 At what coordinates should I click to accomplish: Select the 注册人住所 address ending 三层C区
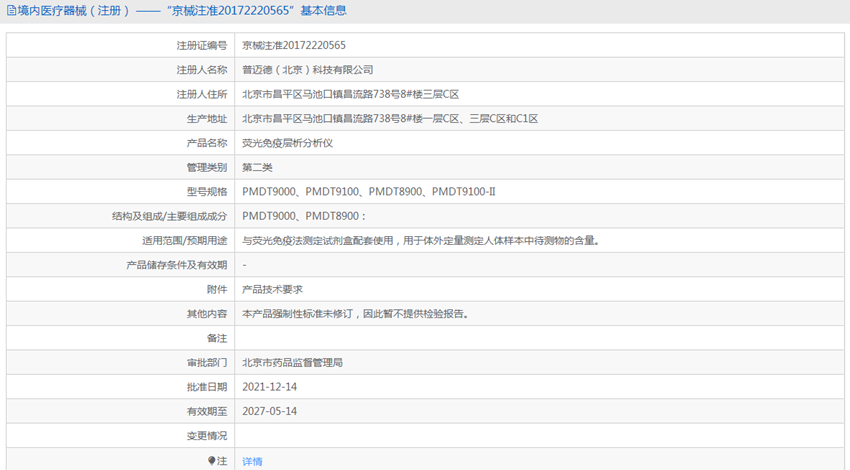(350, 94)
